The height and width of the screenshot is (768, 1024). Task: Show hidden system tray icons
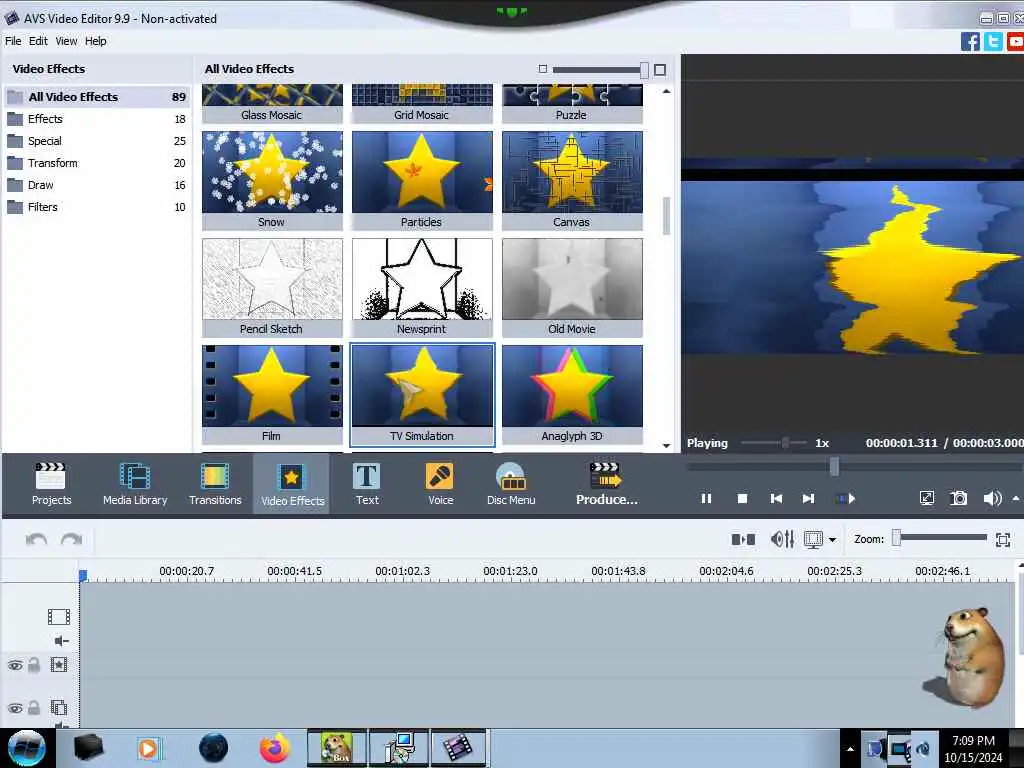[850, 749]
